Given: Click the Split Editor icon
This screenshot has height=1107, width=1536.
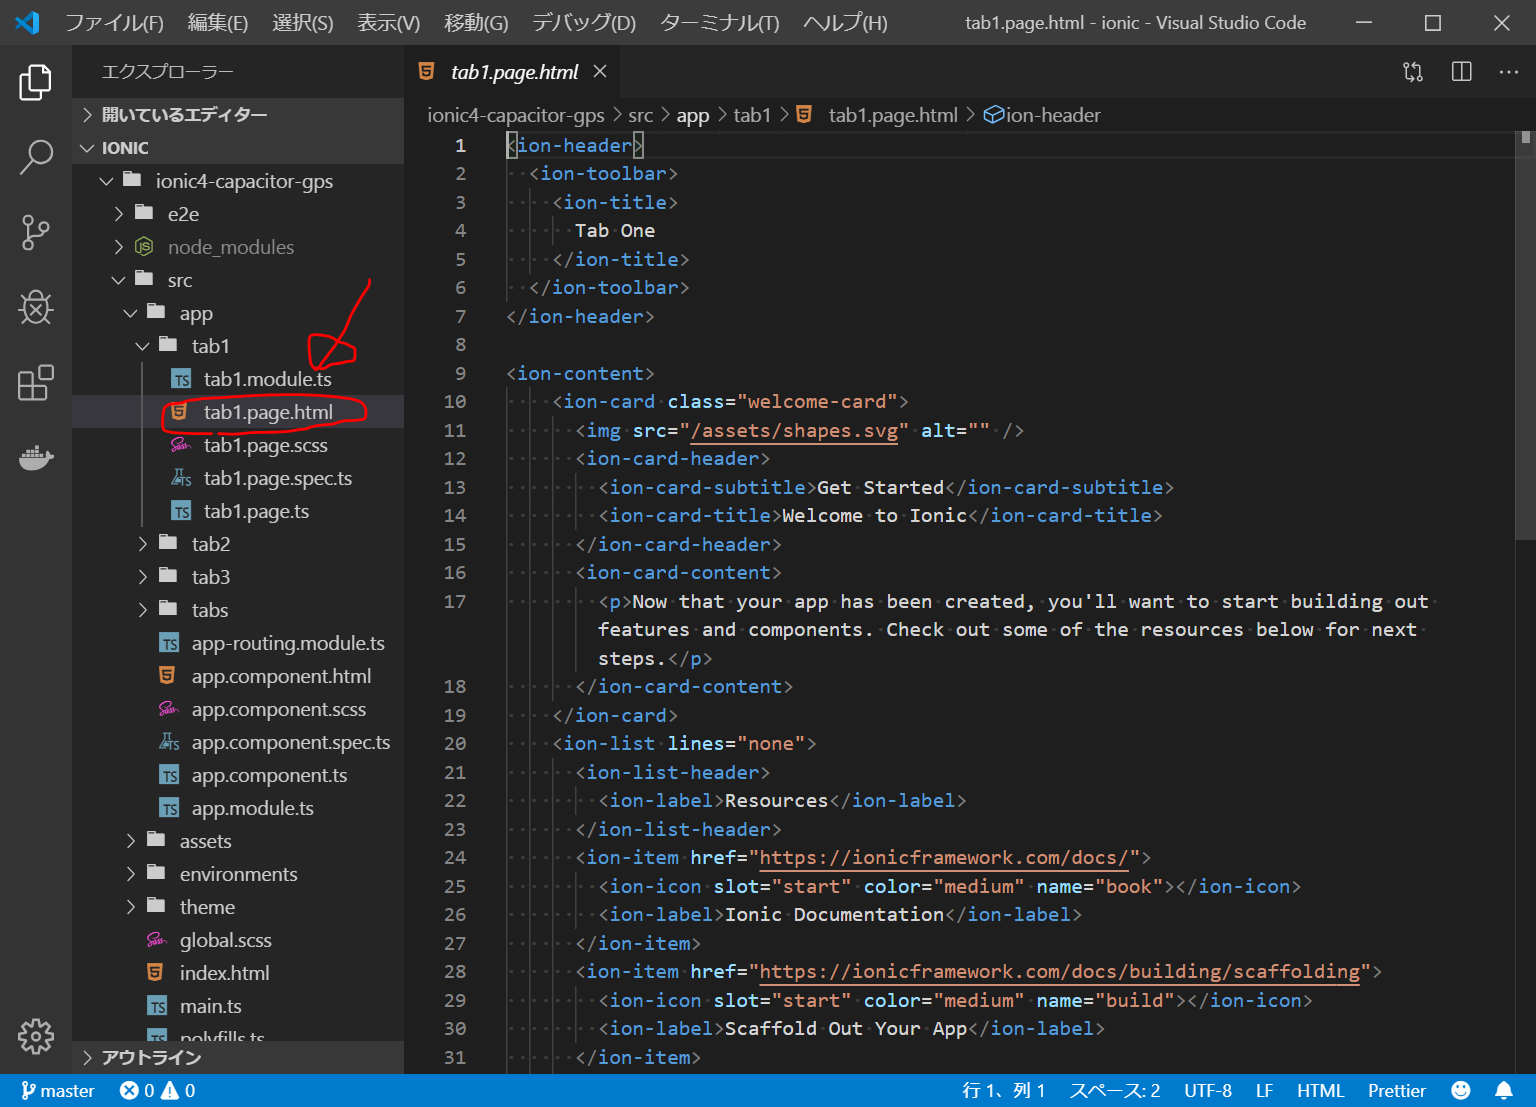Looking at the screenshot, I should coord(1461,72).
